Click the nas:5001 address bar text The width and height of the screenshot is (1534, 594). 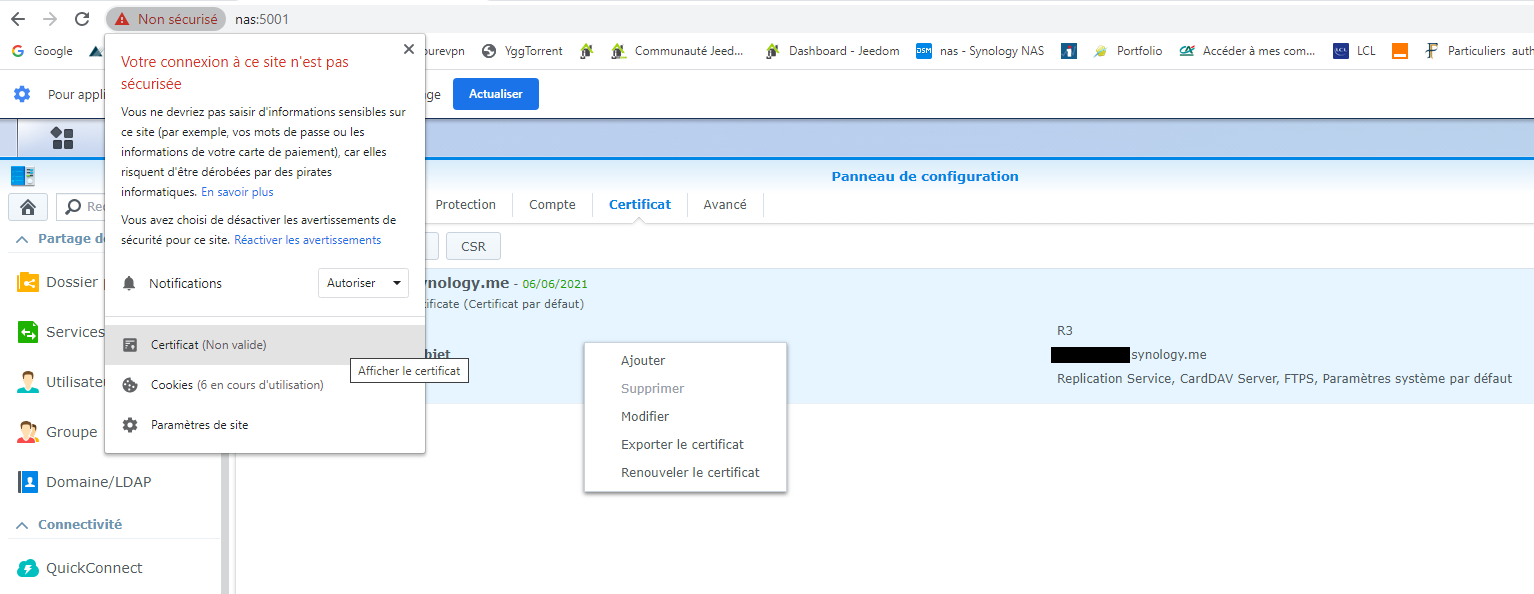262,19
